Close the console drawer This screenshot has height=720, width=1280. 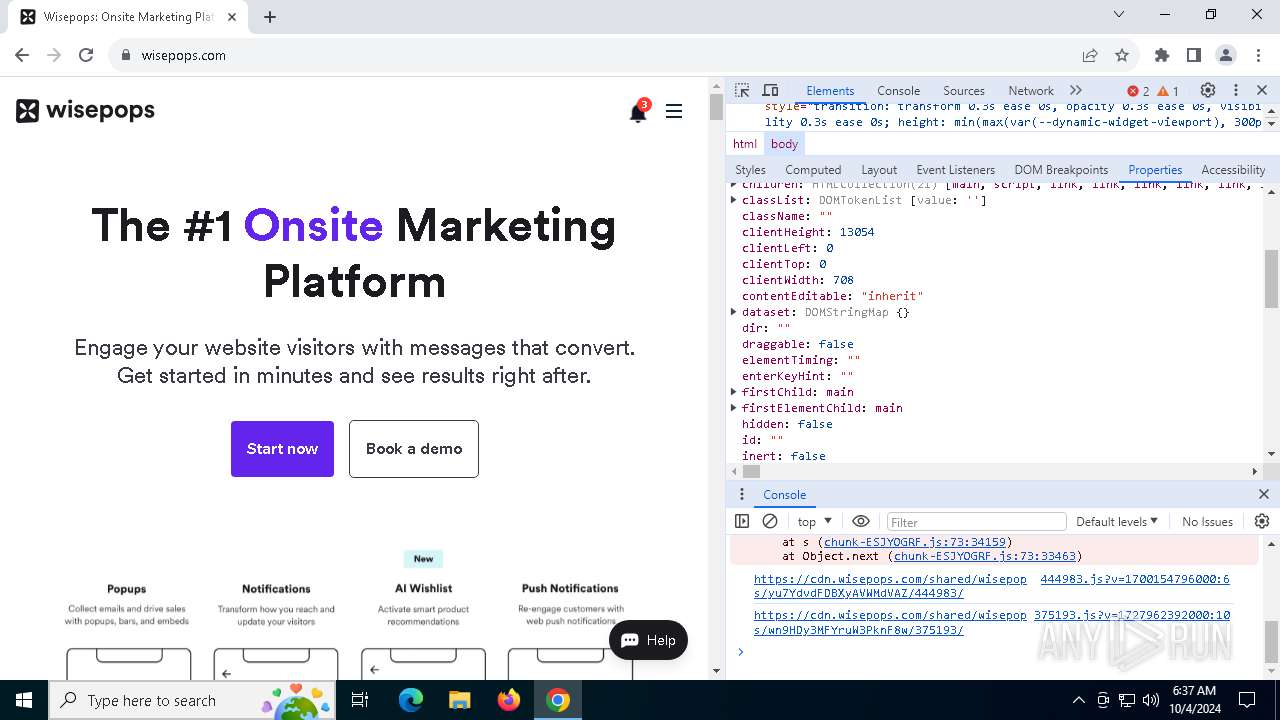click(1264, 494)
